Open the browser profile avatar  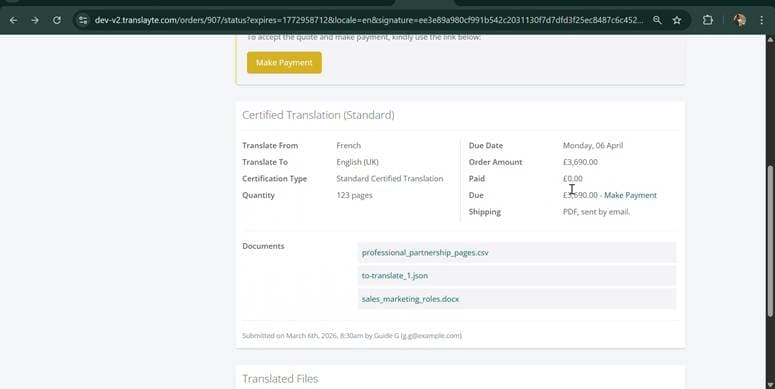tap(740, 20)
